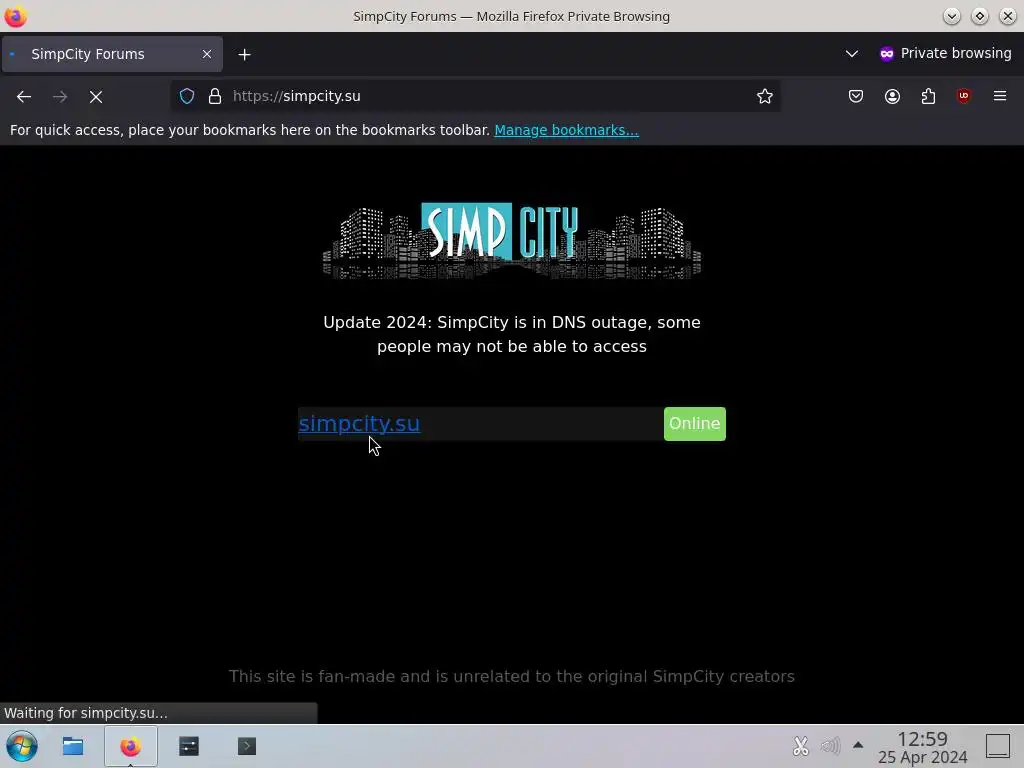Open the Extensions puzzle icon
This screenshot has width=1024, height=768.
(928, 96)
